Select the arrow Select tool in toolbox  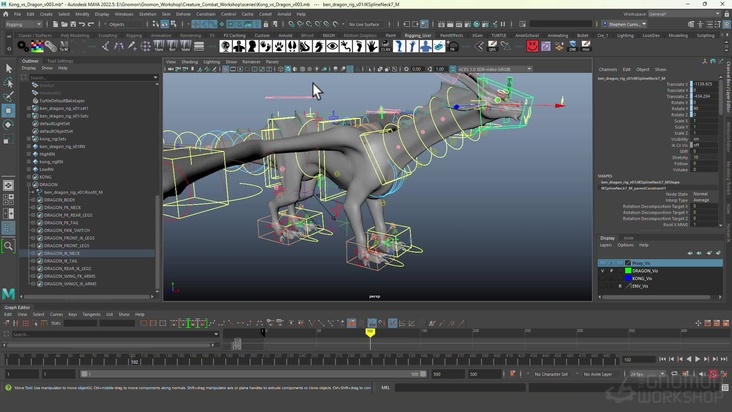(x=8, y=68)
